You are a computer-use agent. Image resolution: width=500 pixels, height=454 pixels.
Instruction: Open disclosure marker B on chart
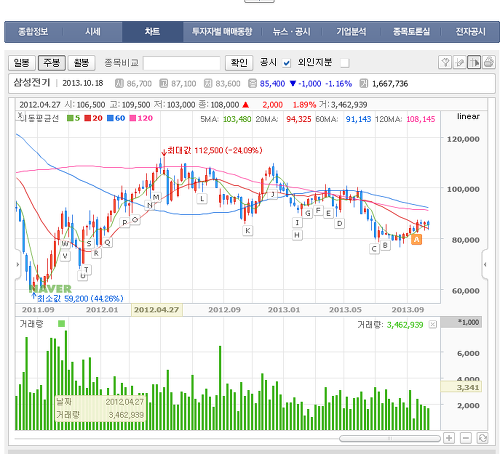pos(385,246)
